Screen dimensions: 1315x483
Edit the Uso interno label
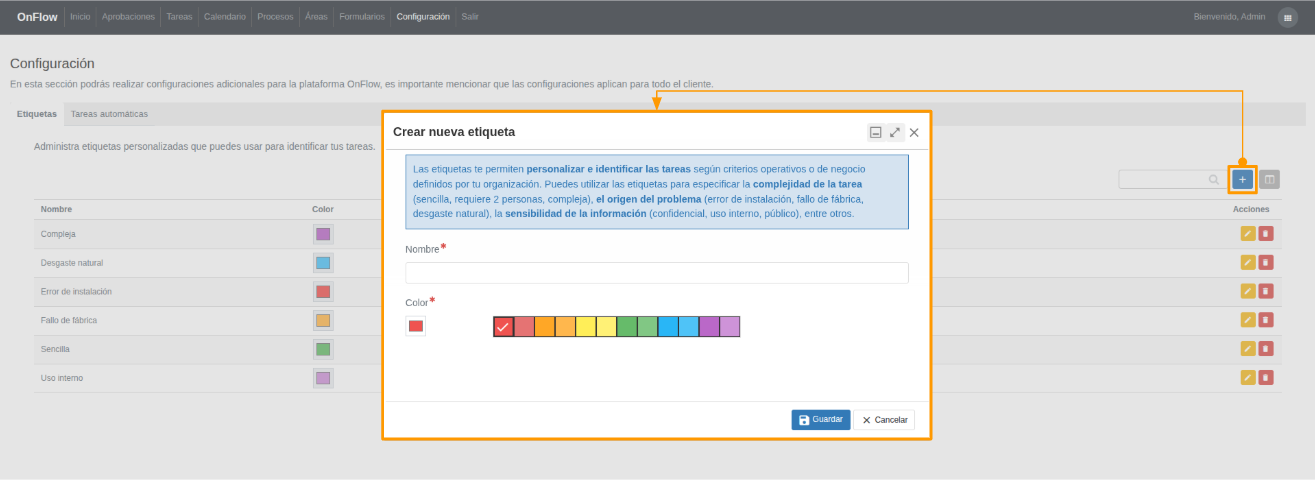tap(1247, 378)
